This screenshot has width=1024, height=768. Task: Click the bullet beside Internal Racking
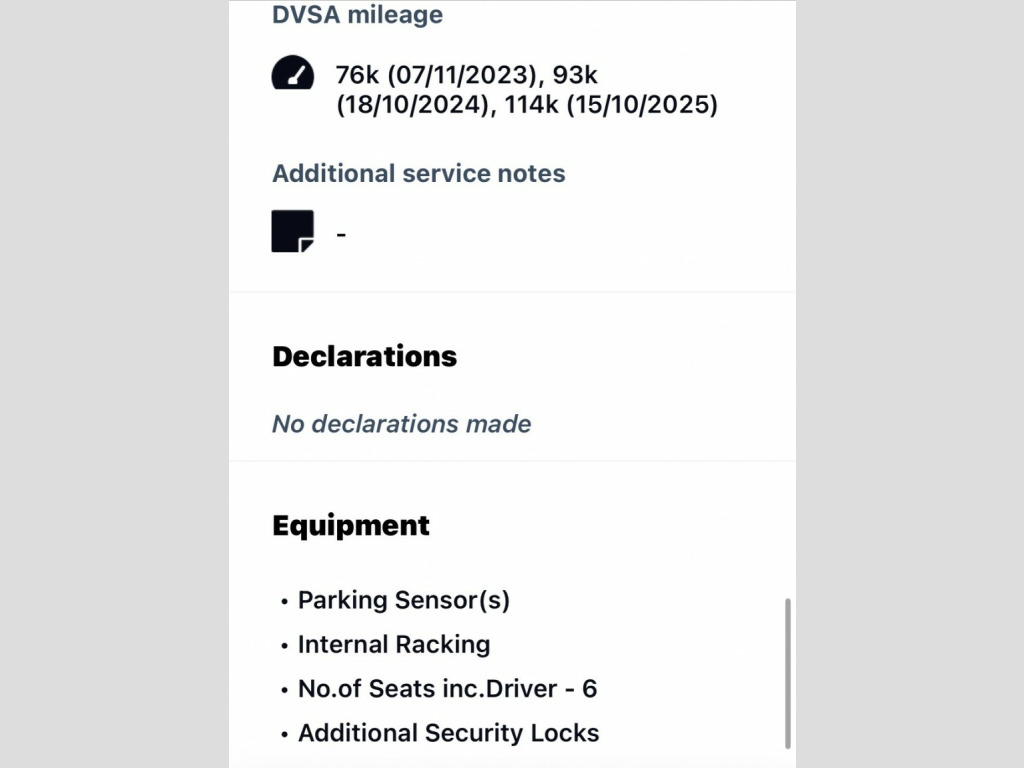point(284,645)
